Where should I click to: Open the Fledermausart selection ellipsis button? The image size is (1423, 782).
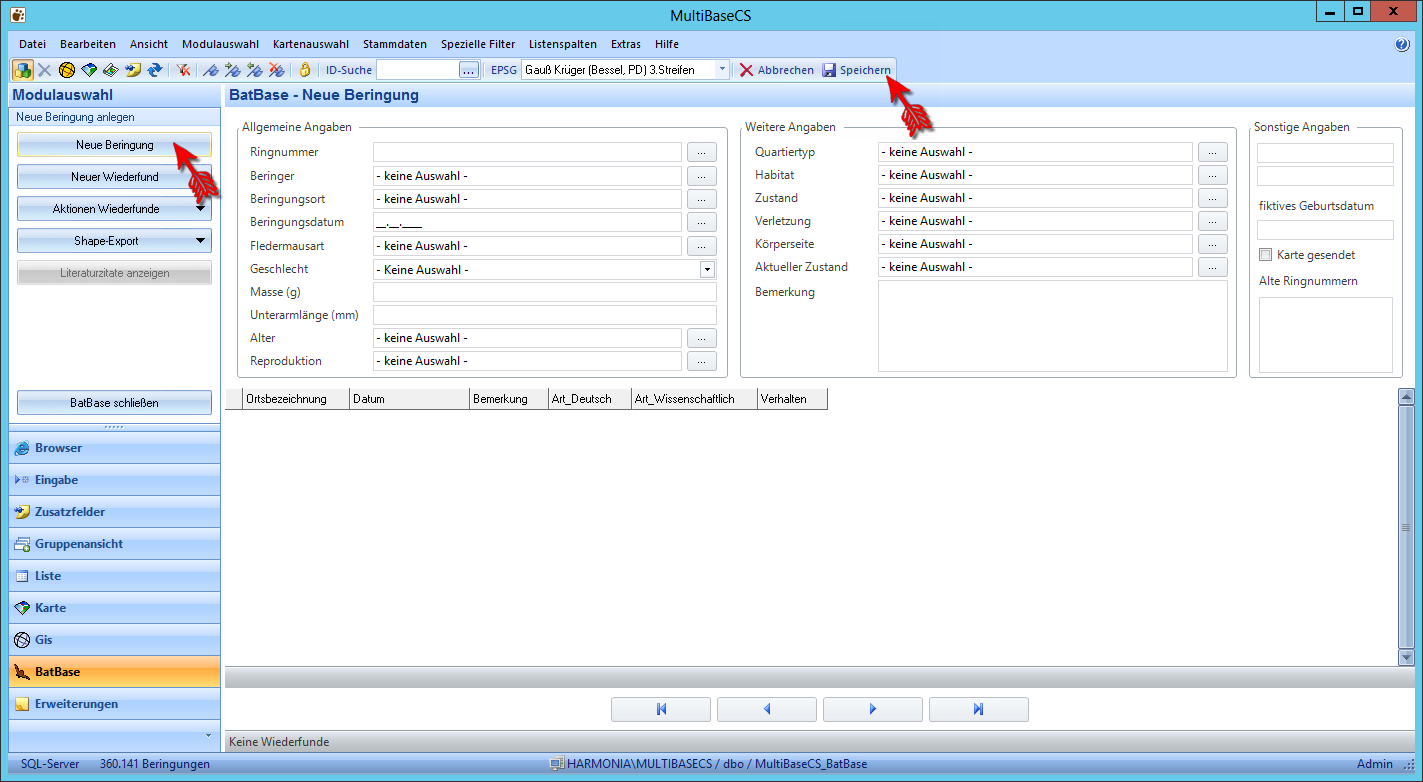[701, 246]
